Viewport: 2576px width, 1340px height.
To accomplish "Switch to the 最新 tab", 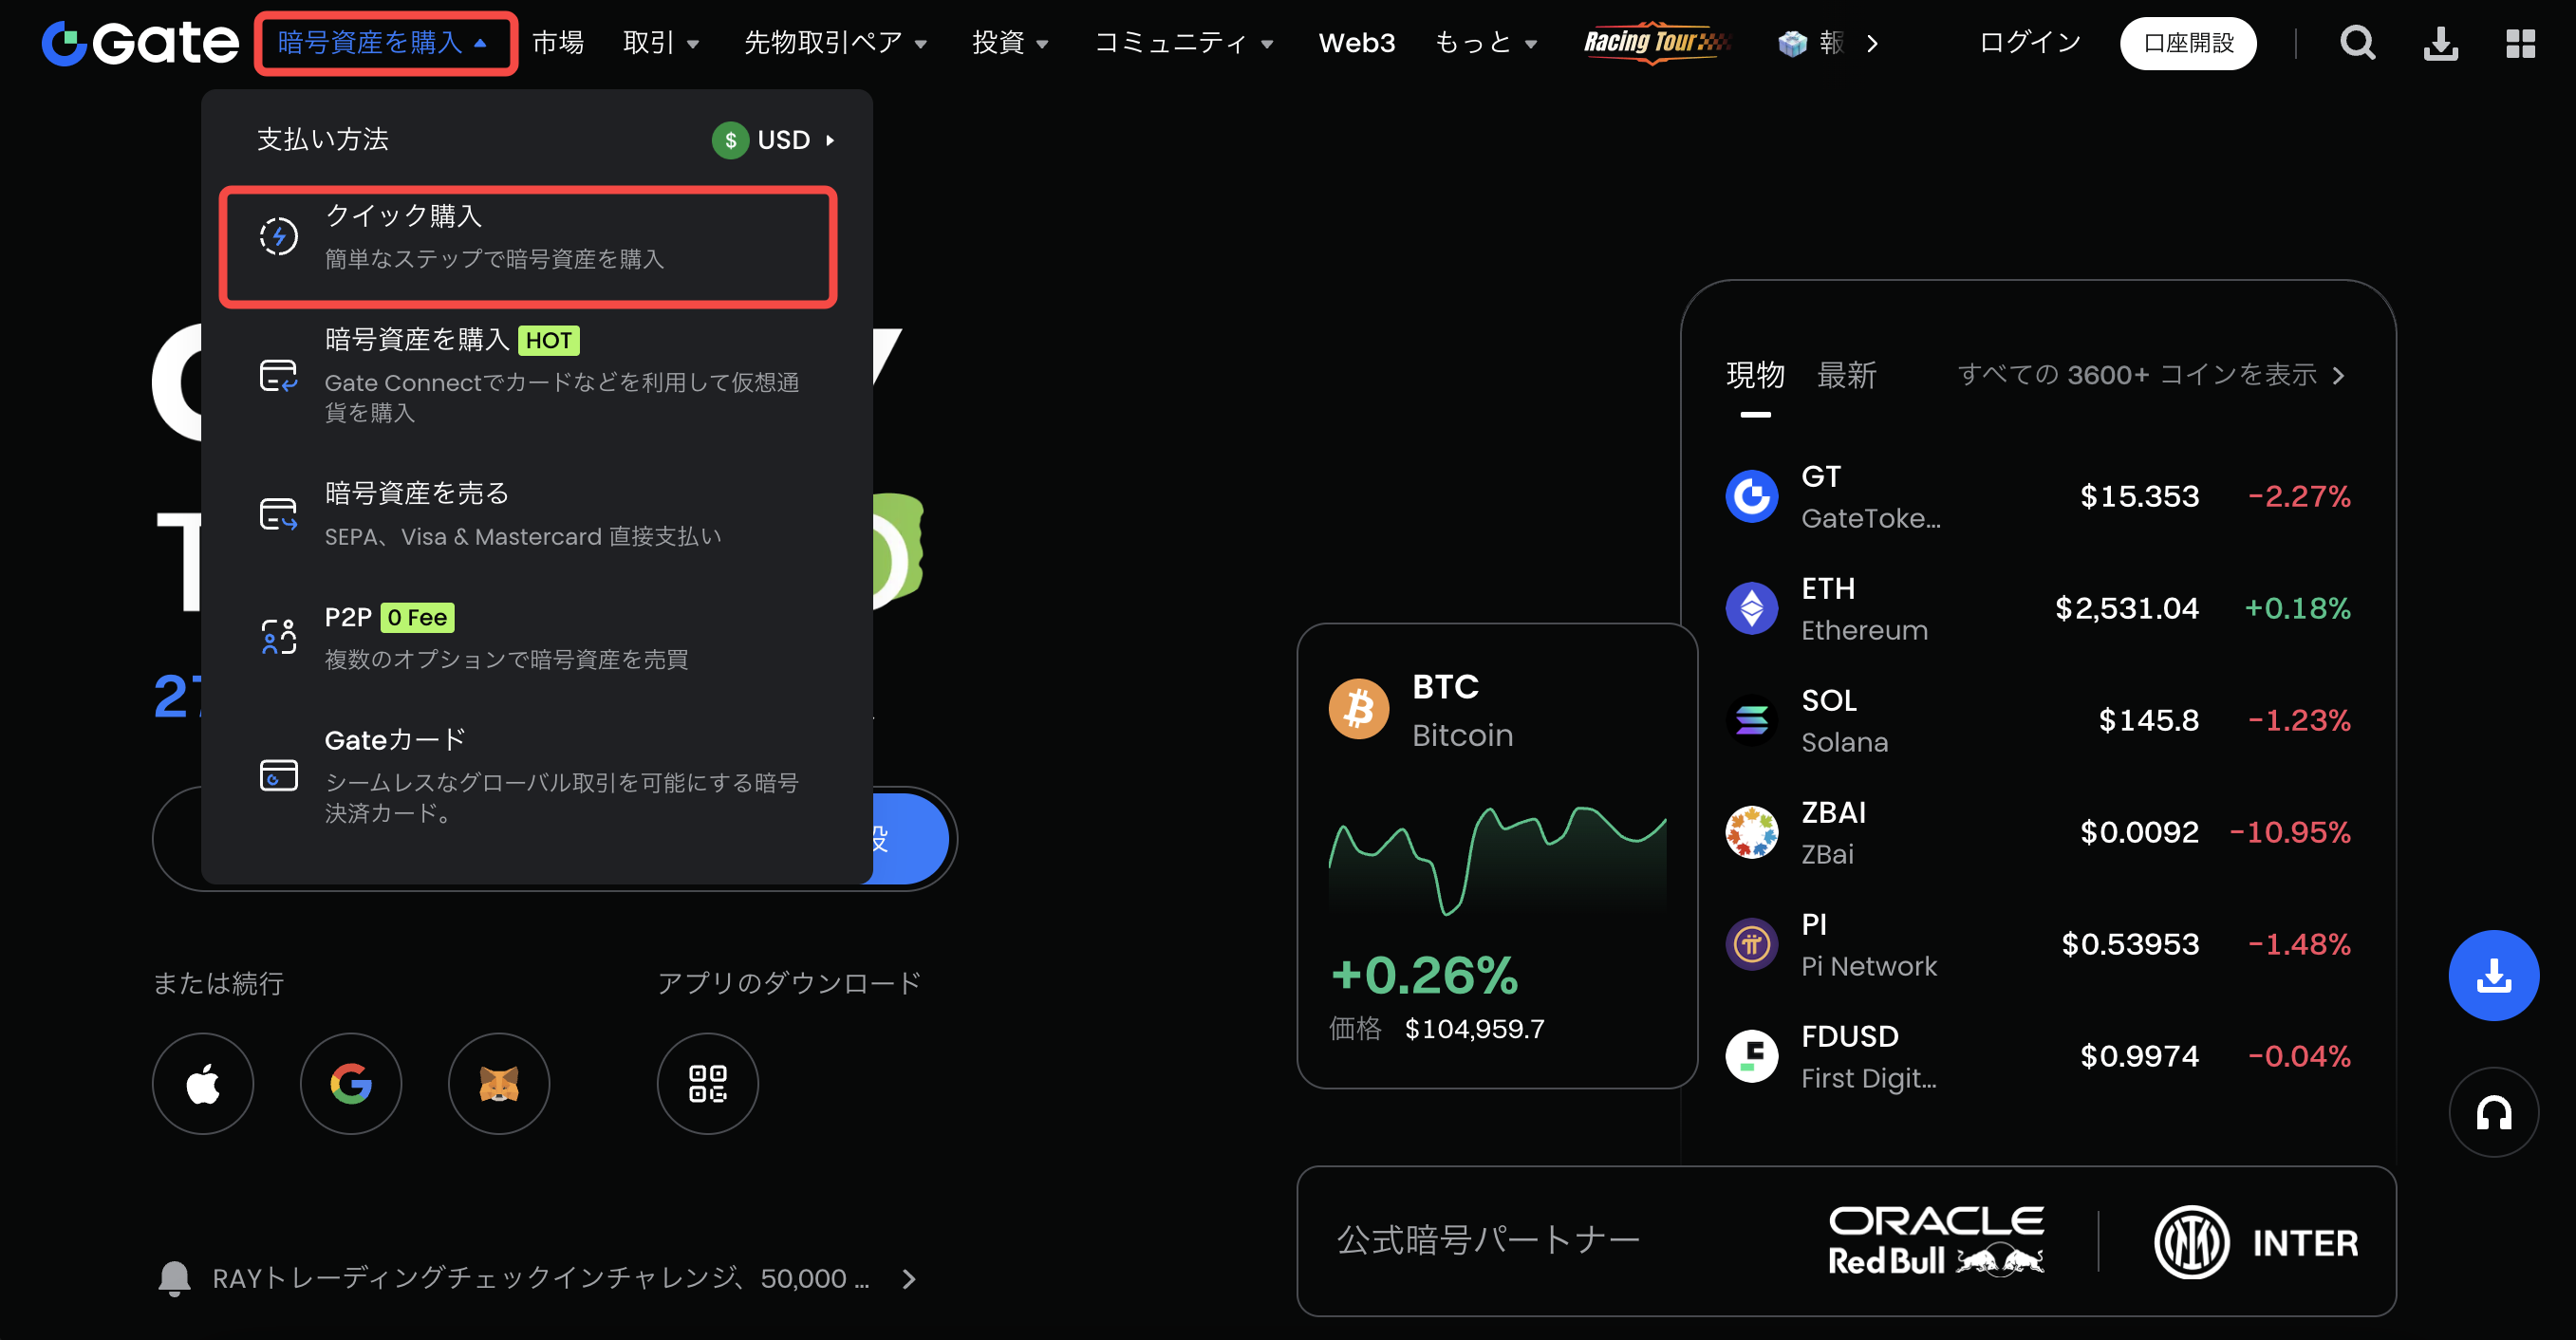I will coord(1846,376).
